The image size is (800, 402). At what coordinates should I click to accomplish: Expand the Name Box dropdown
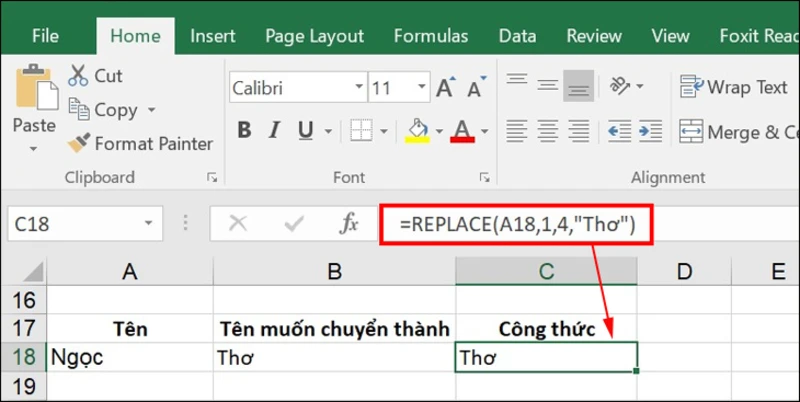click(148, 223)
